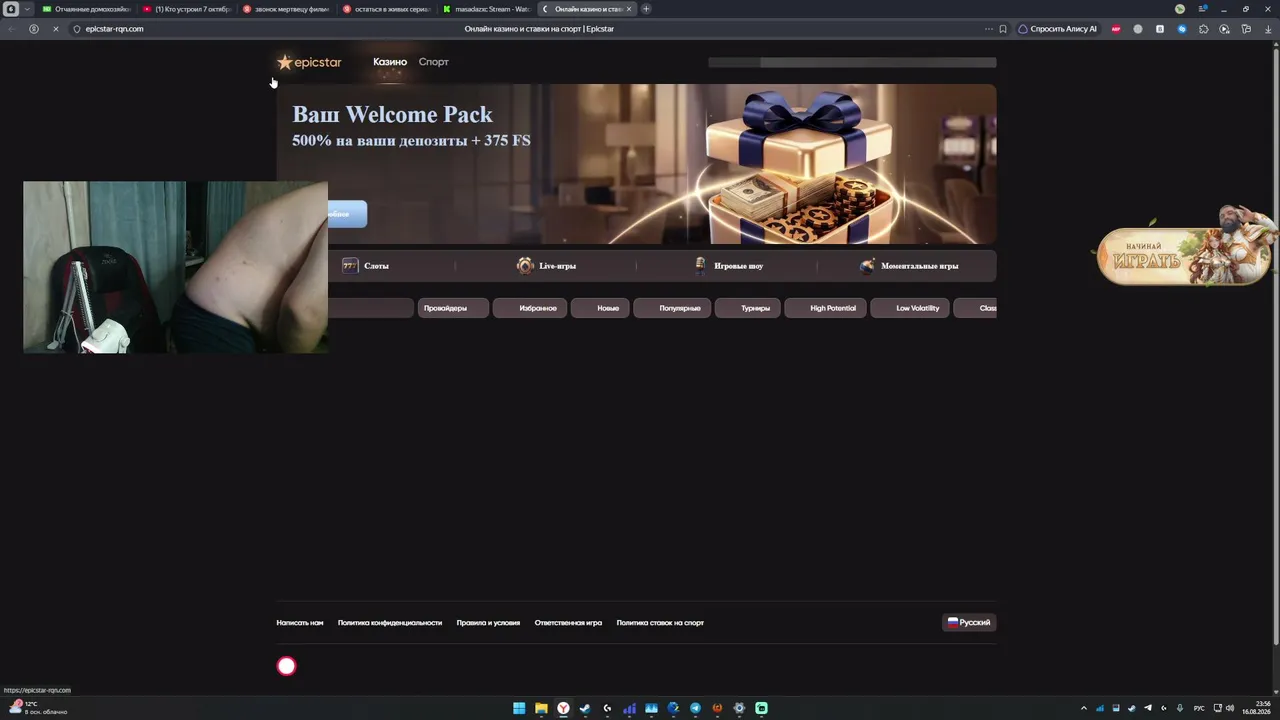1280x720 pixels.
Task: Open Правила и условия link
Action: click(488, 623)
